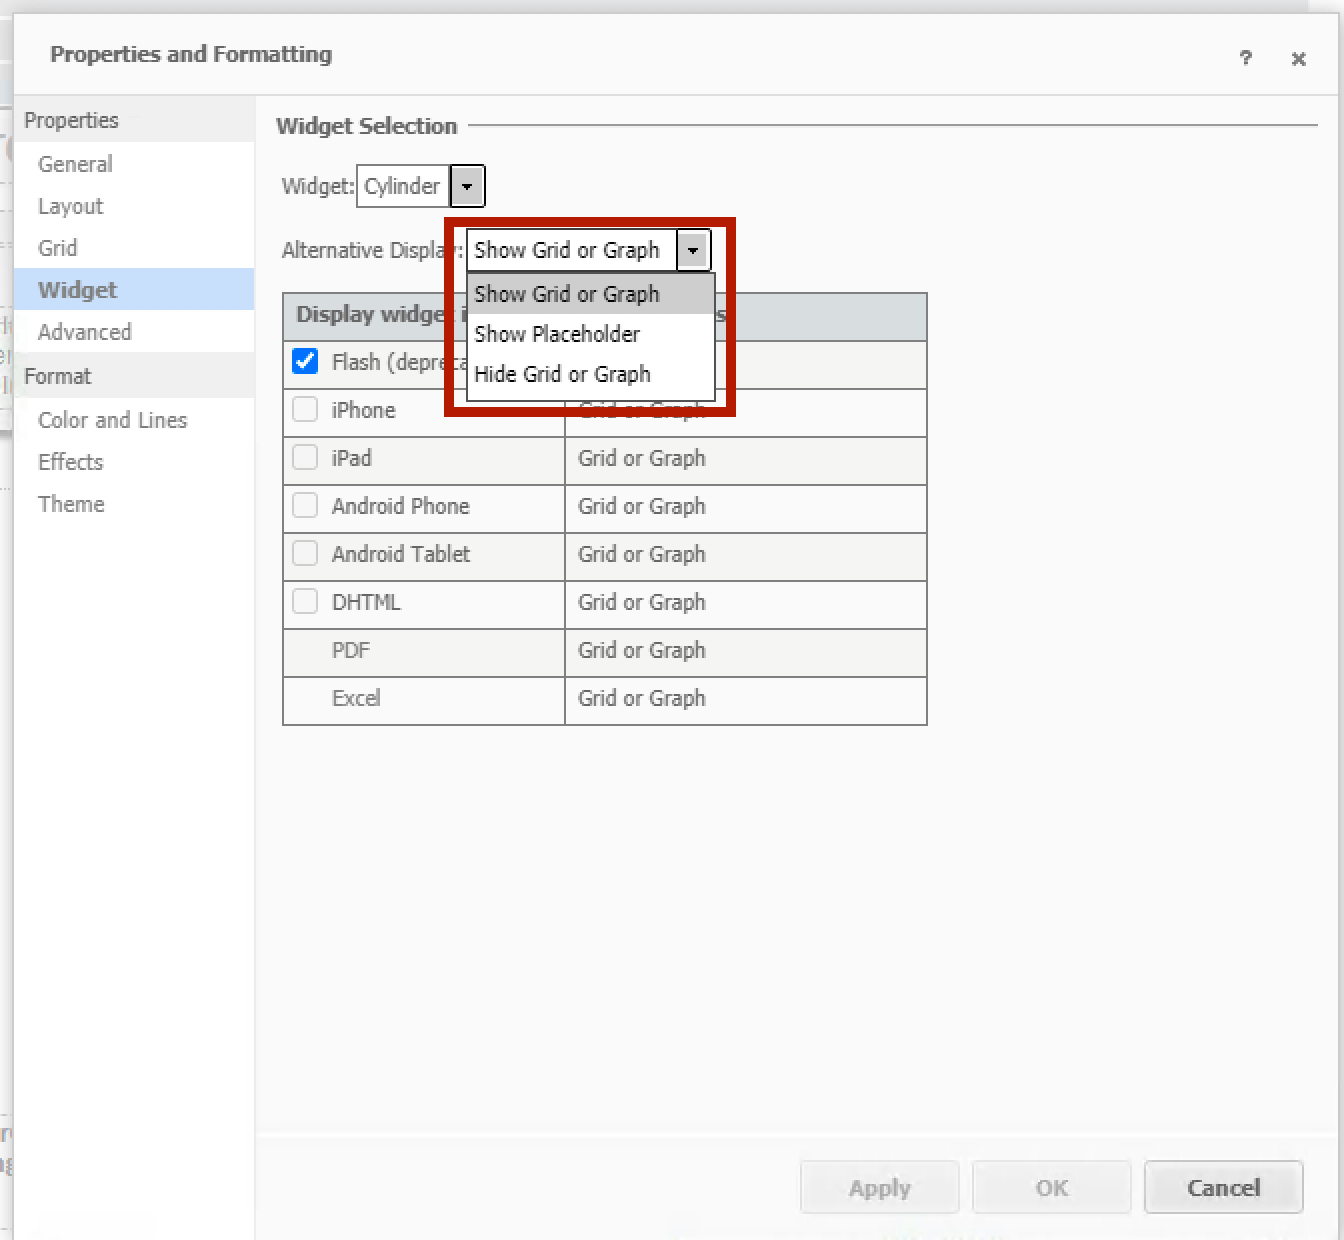Image resolution: width=1344 pixels, height=1240 pixels.
Task: Tick the Android Phone checkbox
Action: click(x=305, y=505)
